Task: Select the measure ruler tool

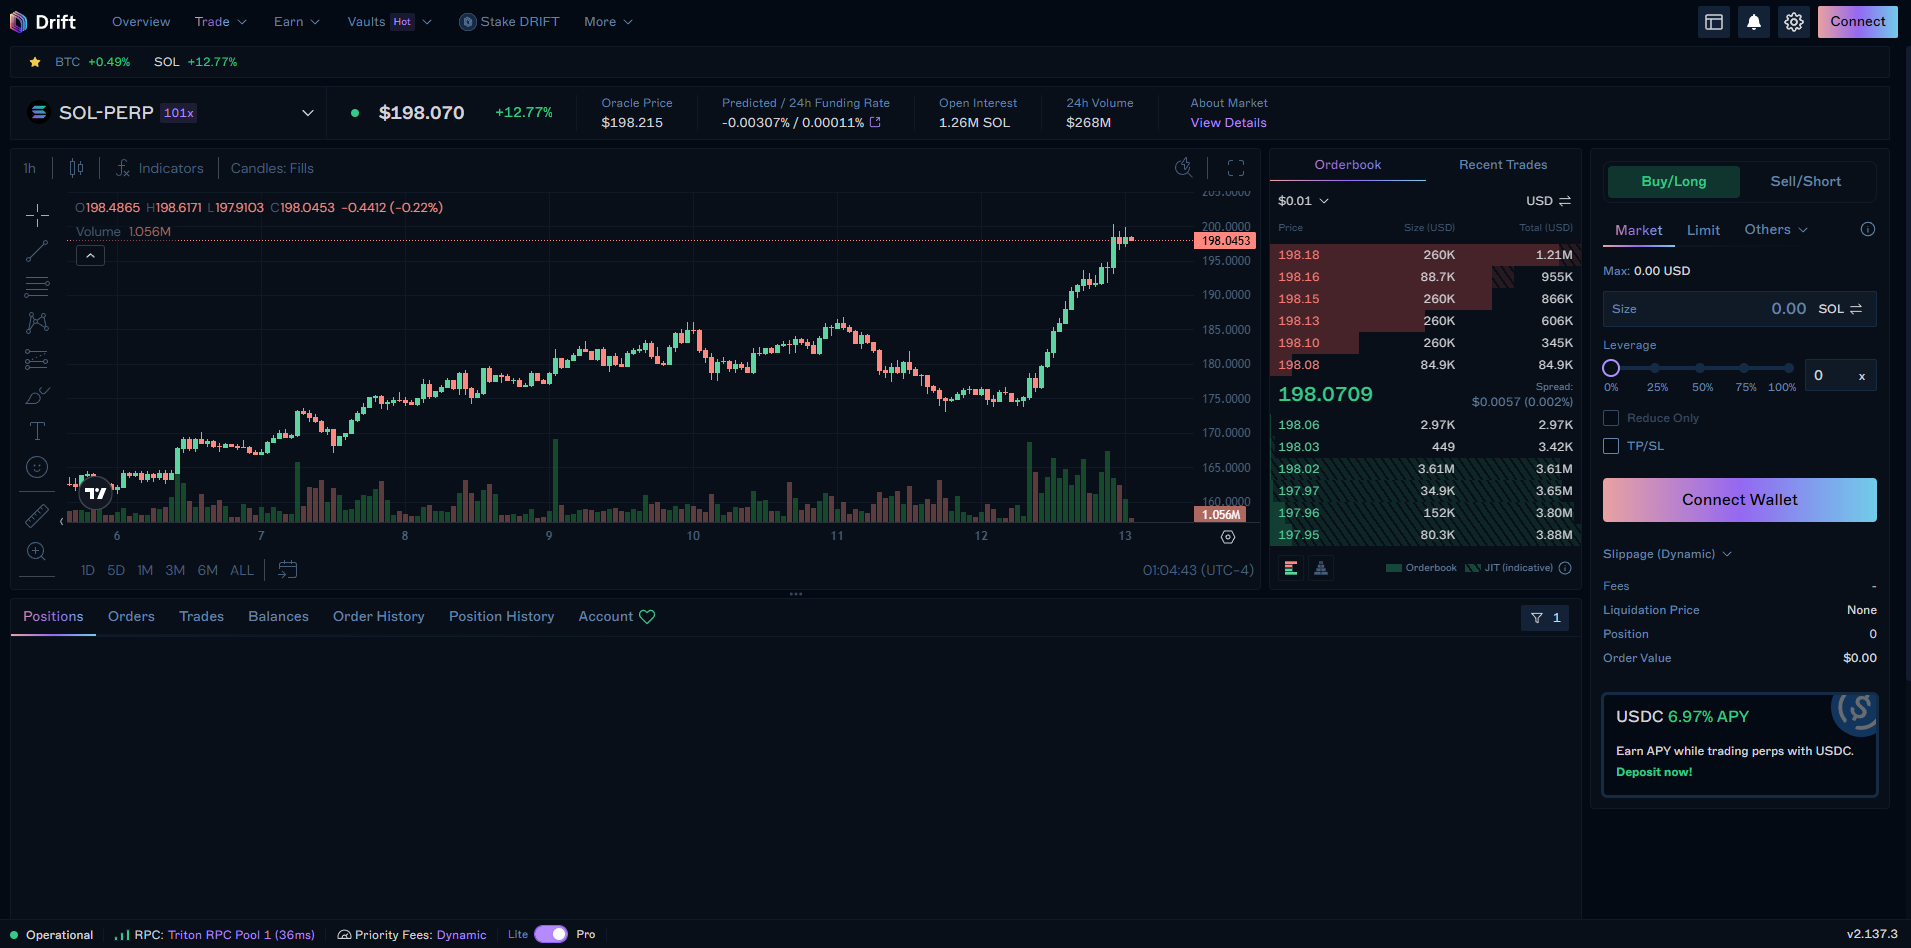Action: pyautogui.click(x=37, y=515)
